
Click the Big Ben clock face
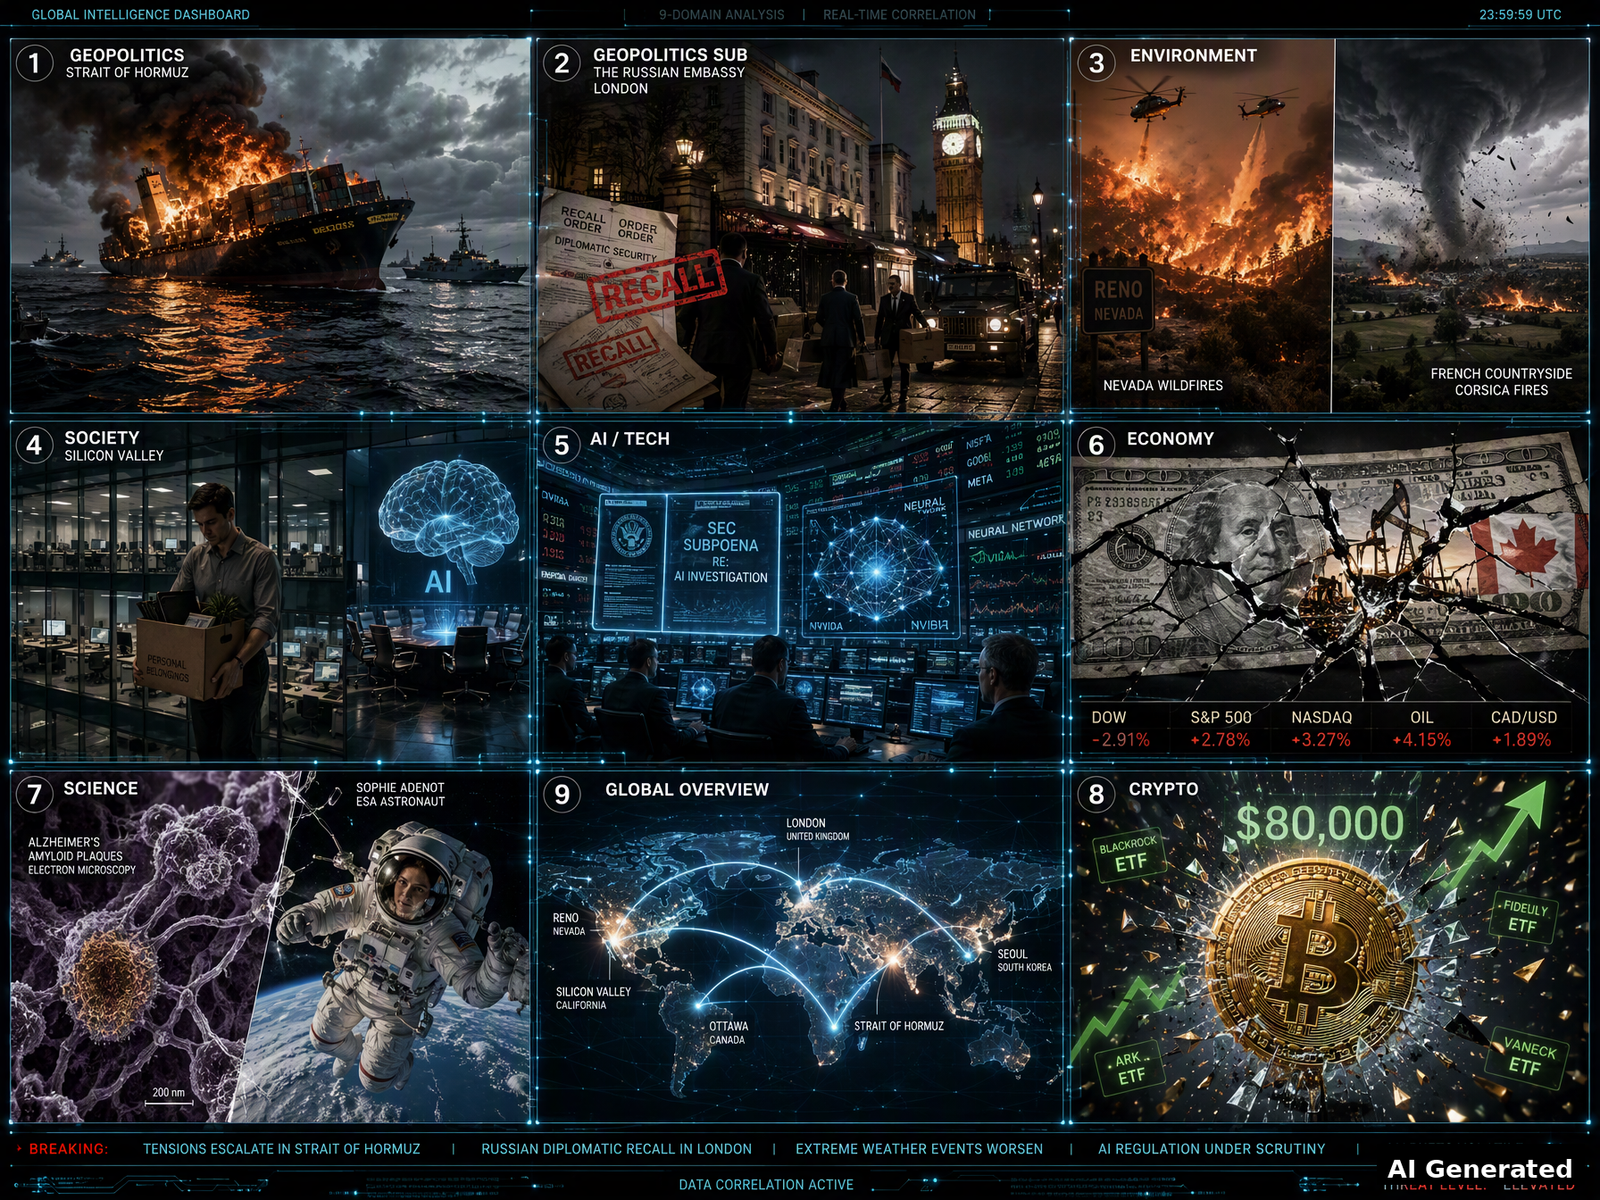coord(954,143)
